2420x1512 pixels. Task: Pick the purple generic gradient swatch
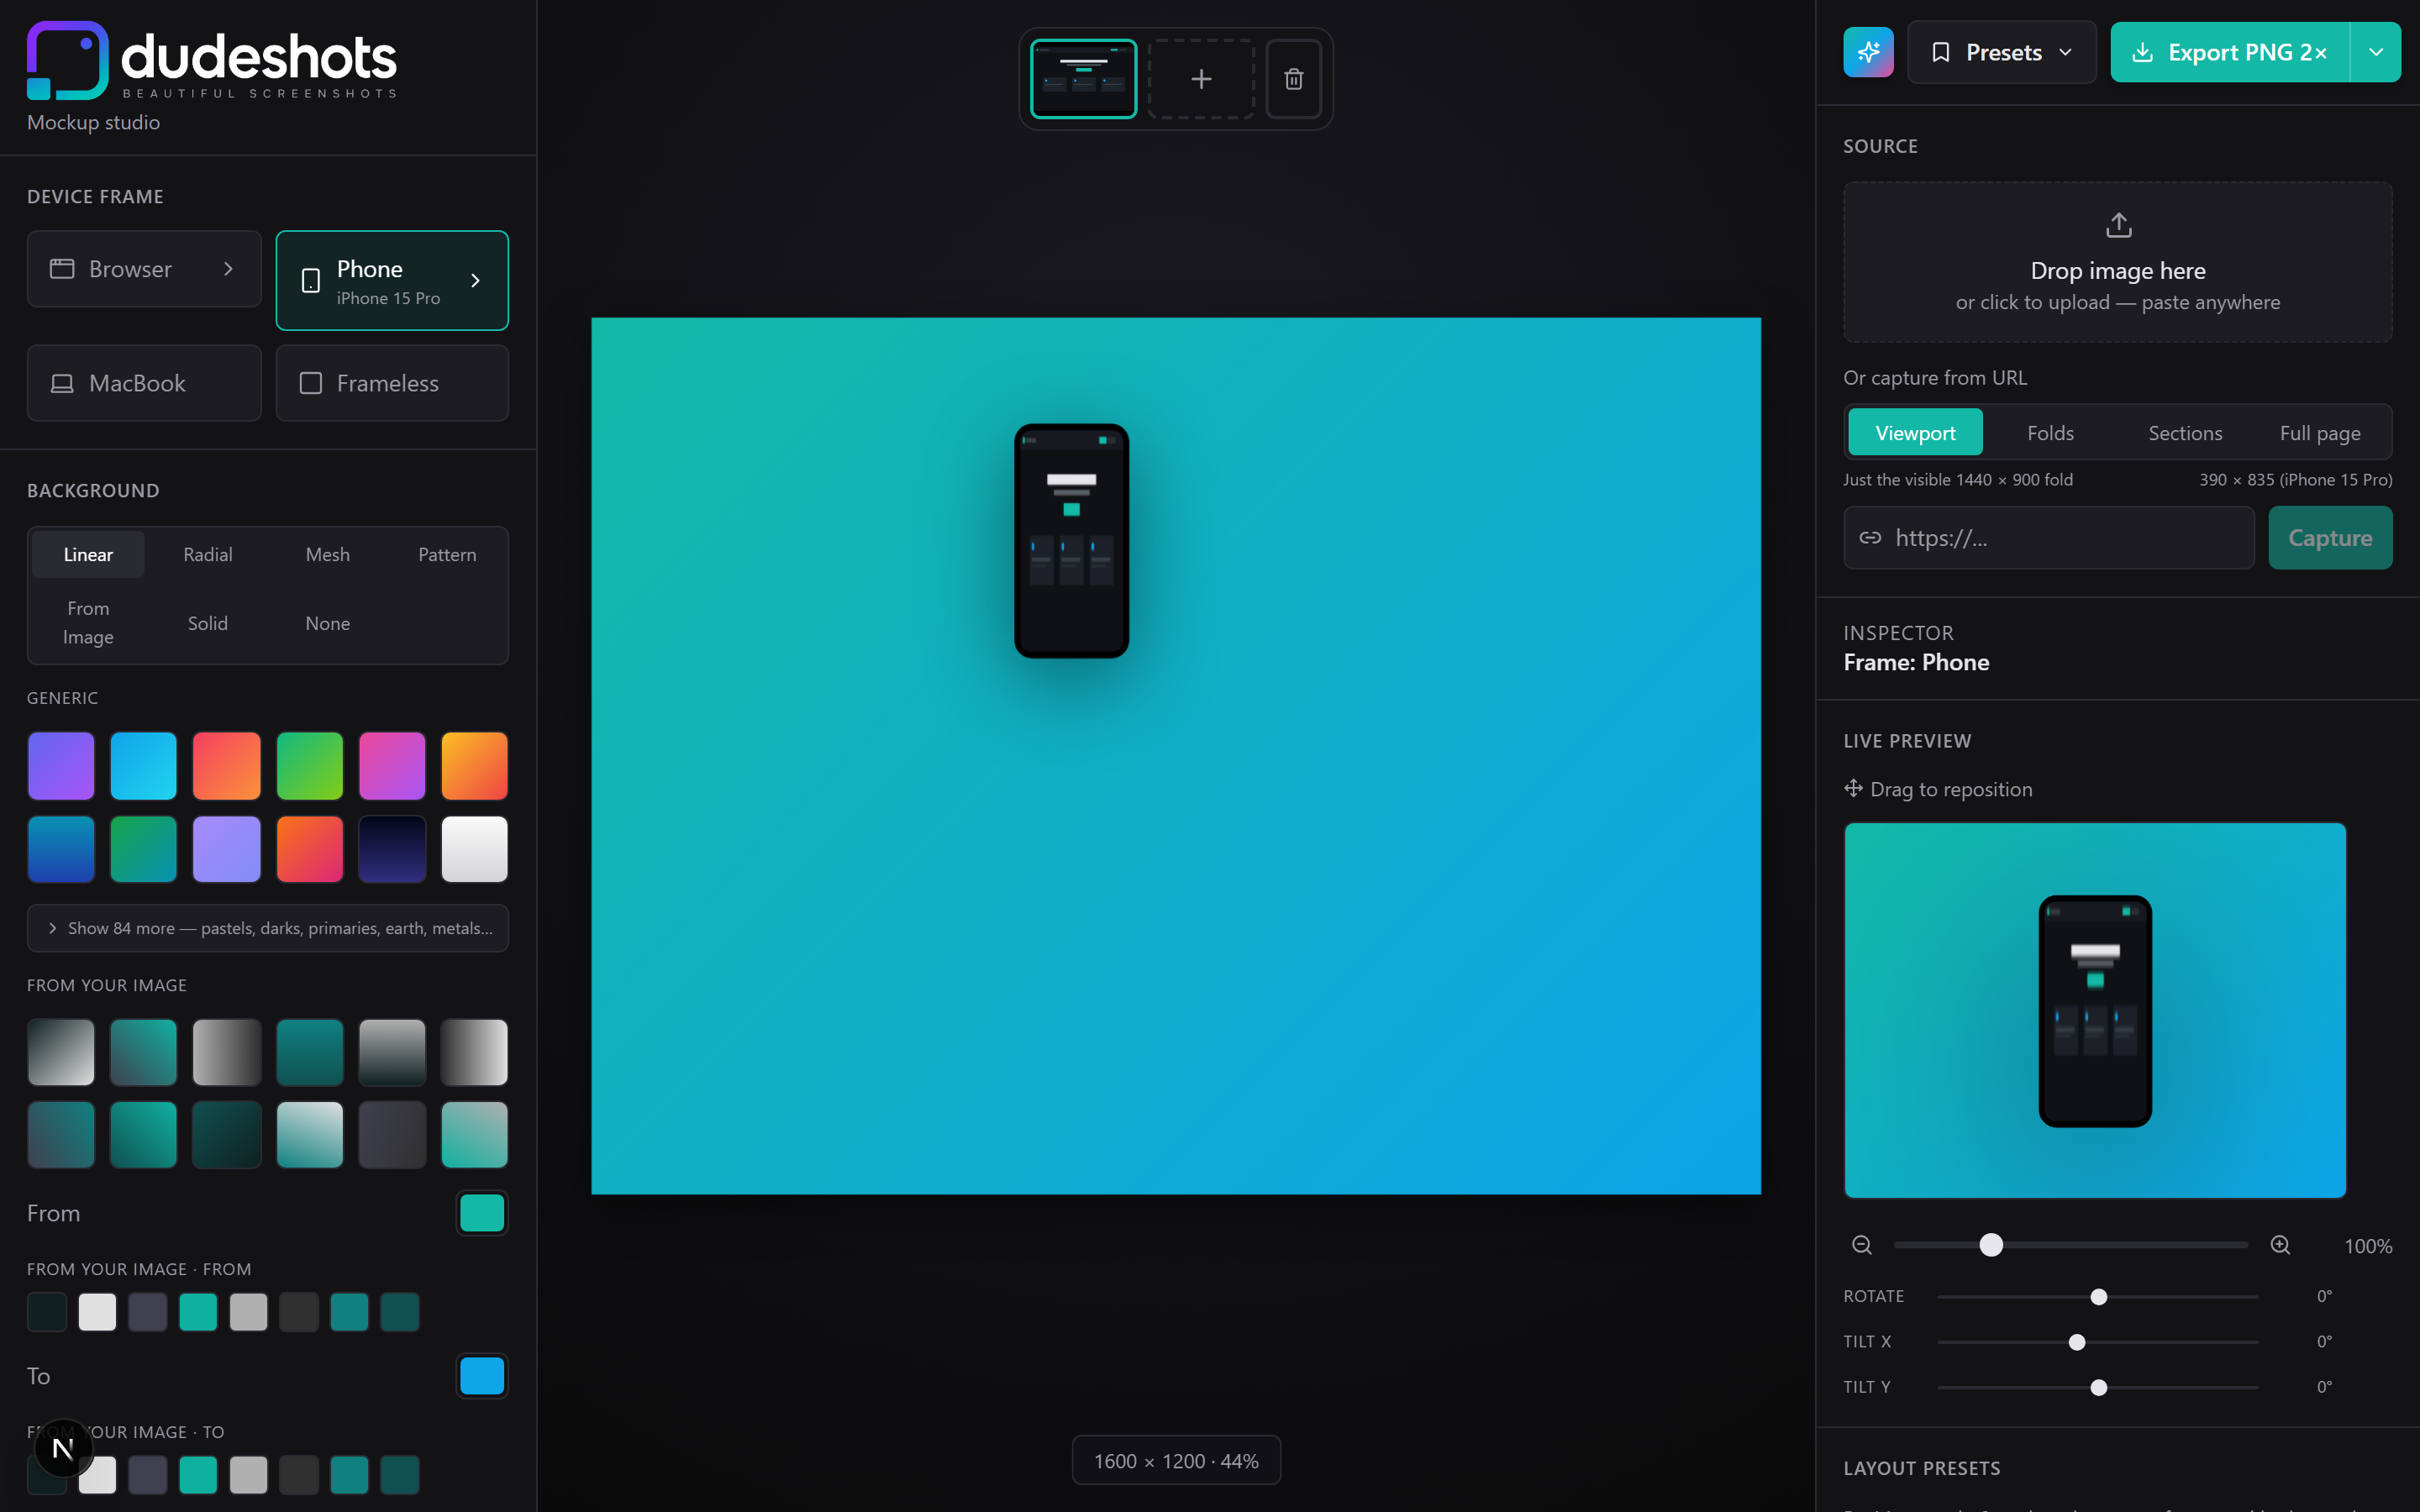[61, 766]
